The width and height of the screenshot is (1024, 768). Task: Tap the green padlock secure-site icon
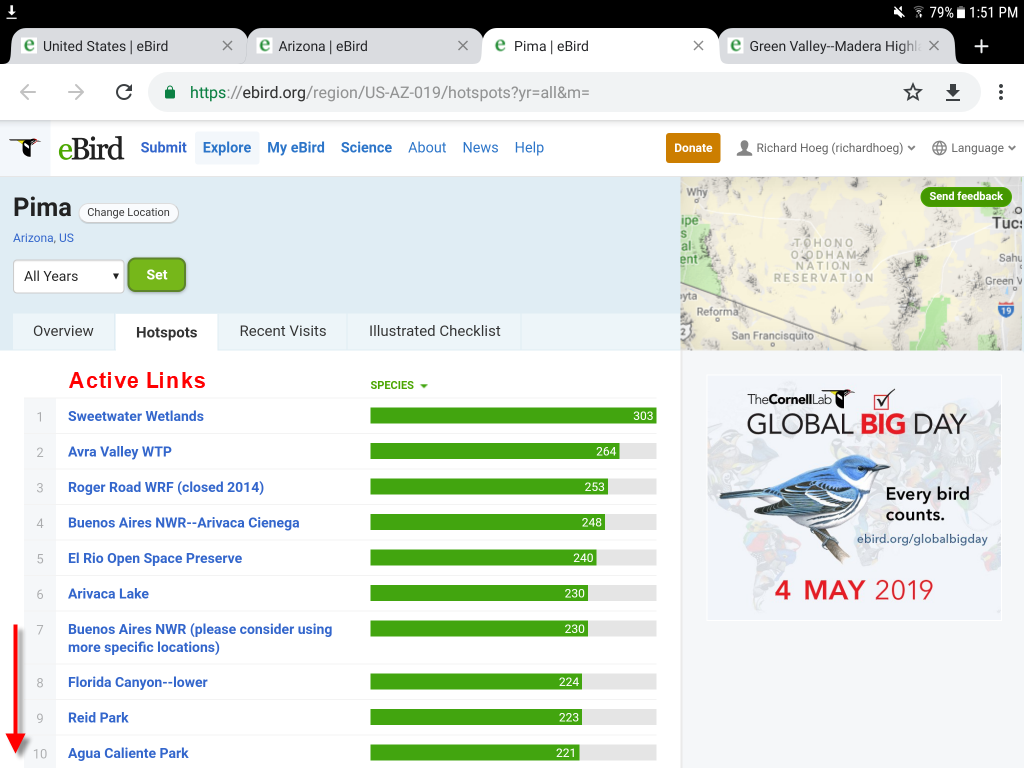click(170, 92)
